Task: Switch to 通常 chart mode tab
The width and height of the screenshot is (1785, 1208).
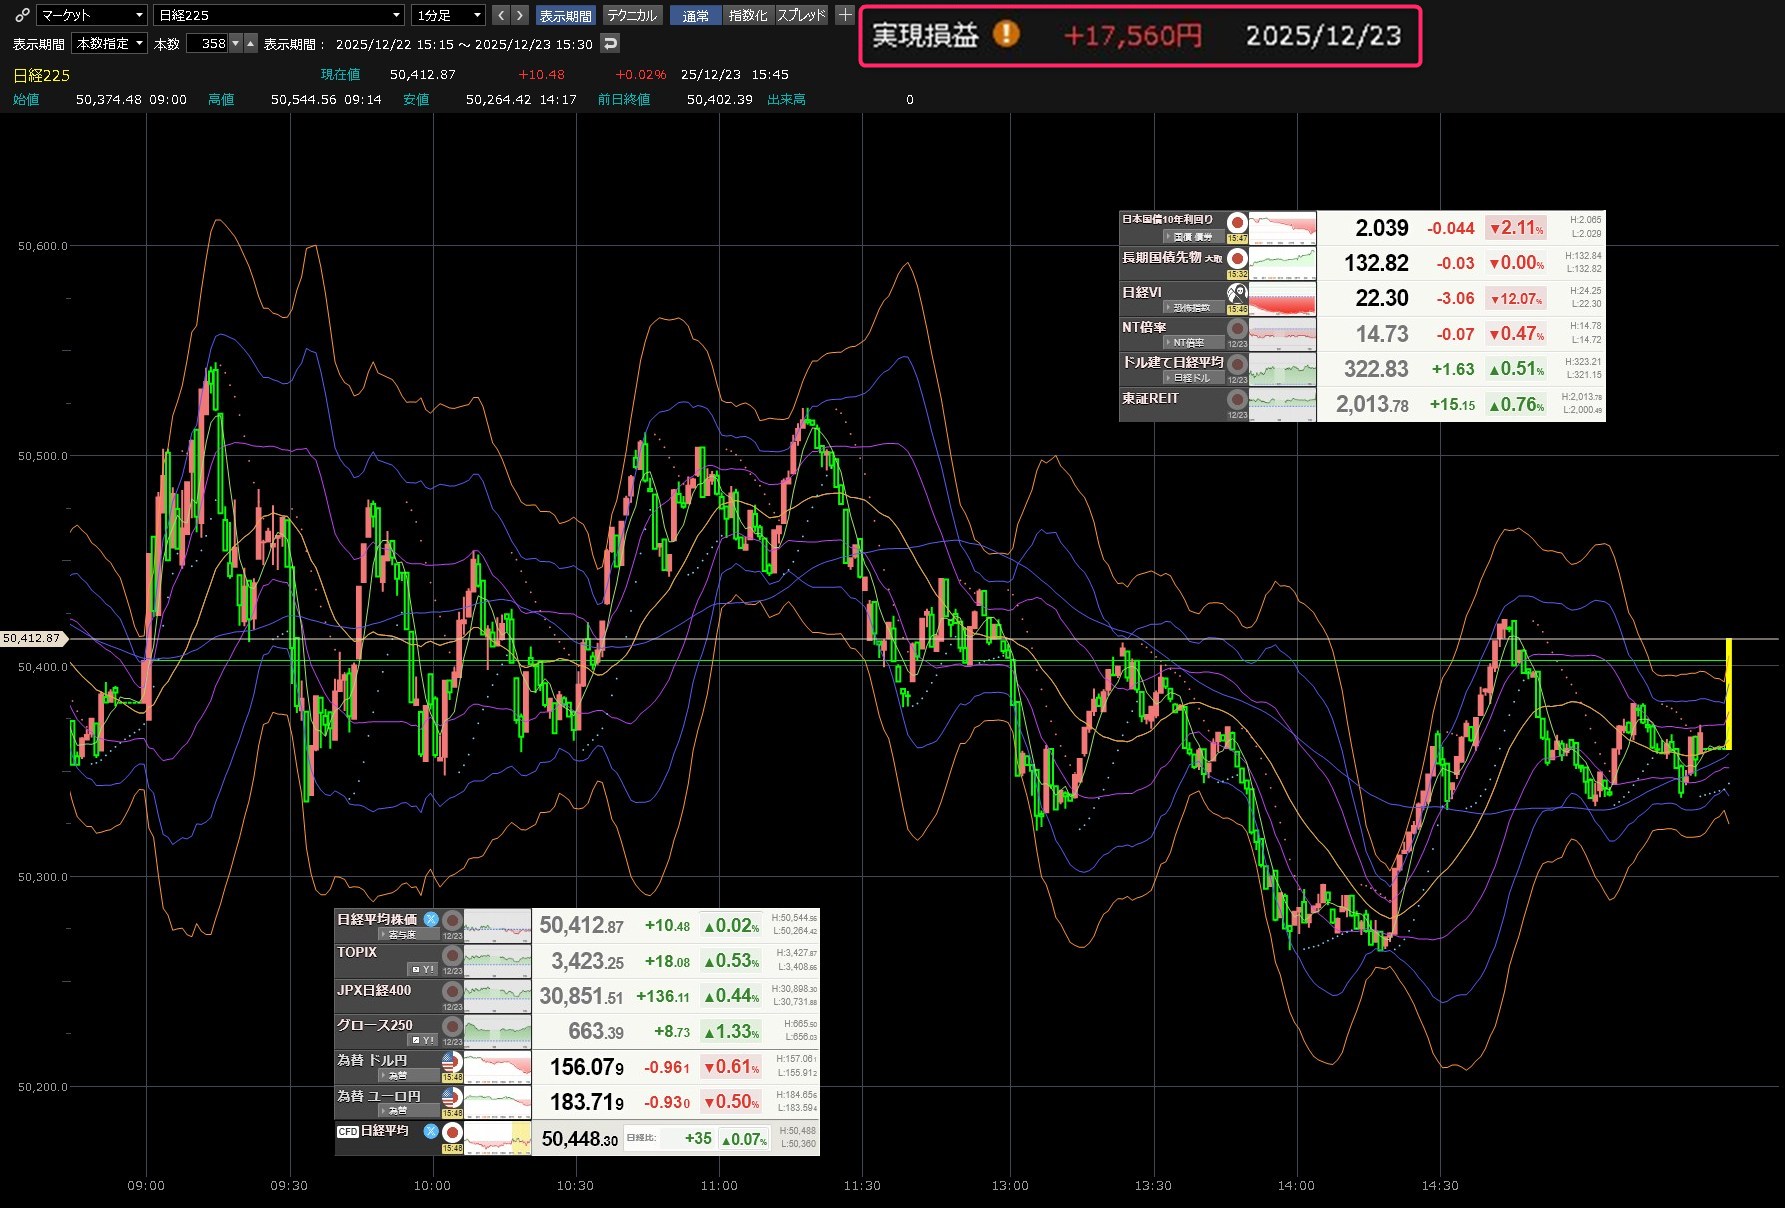Action: (695, 15)
